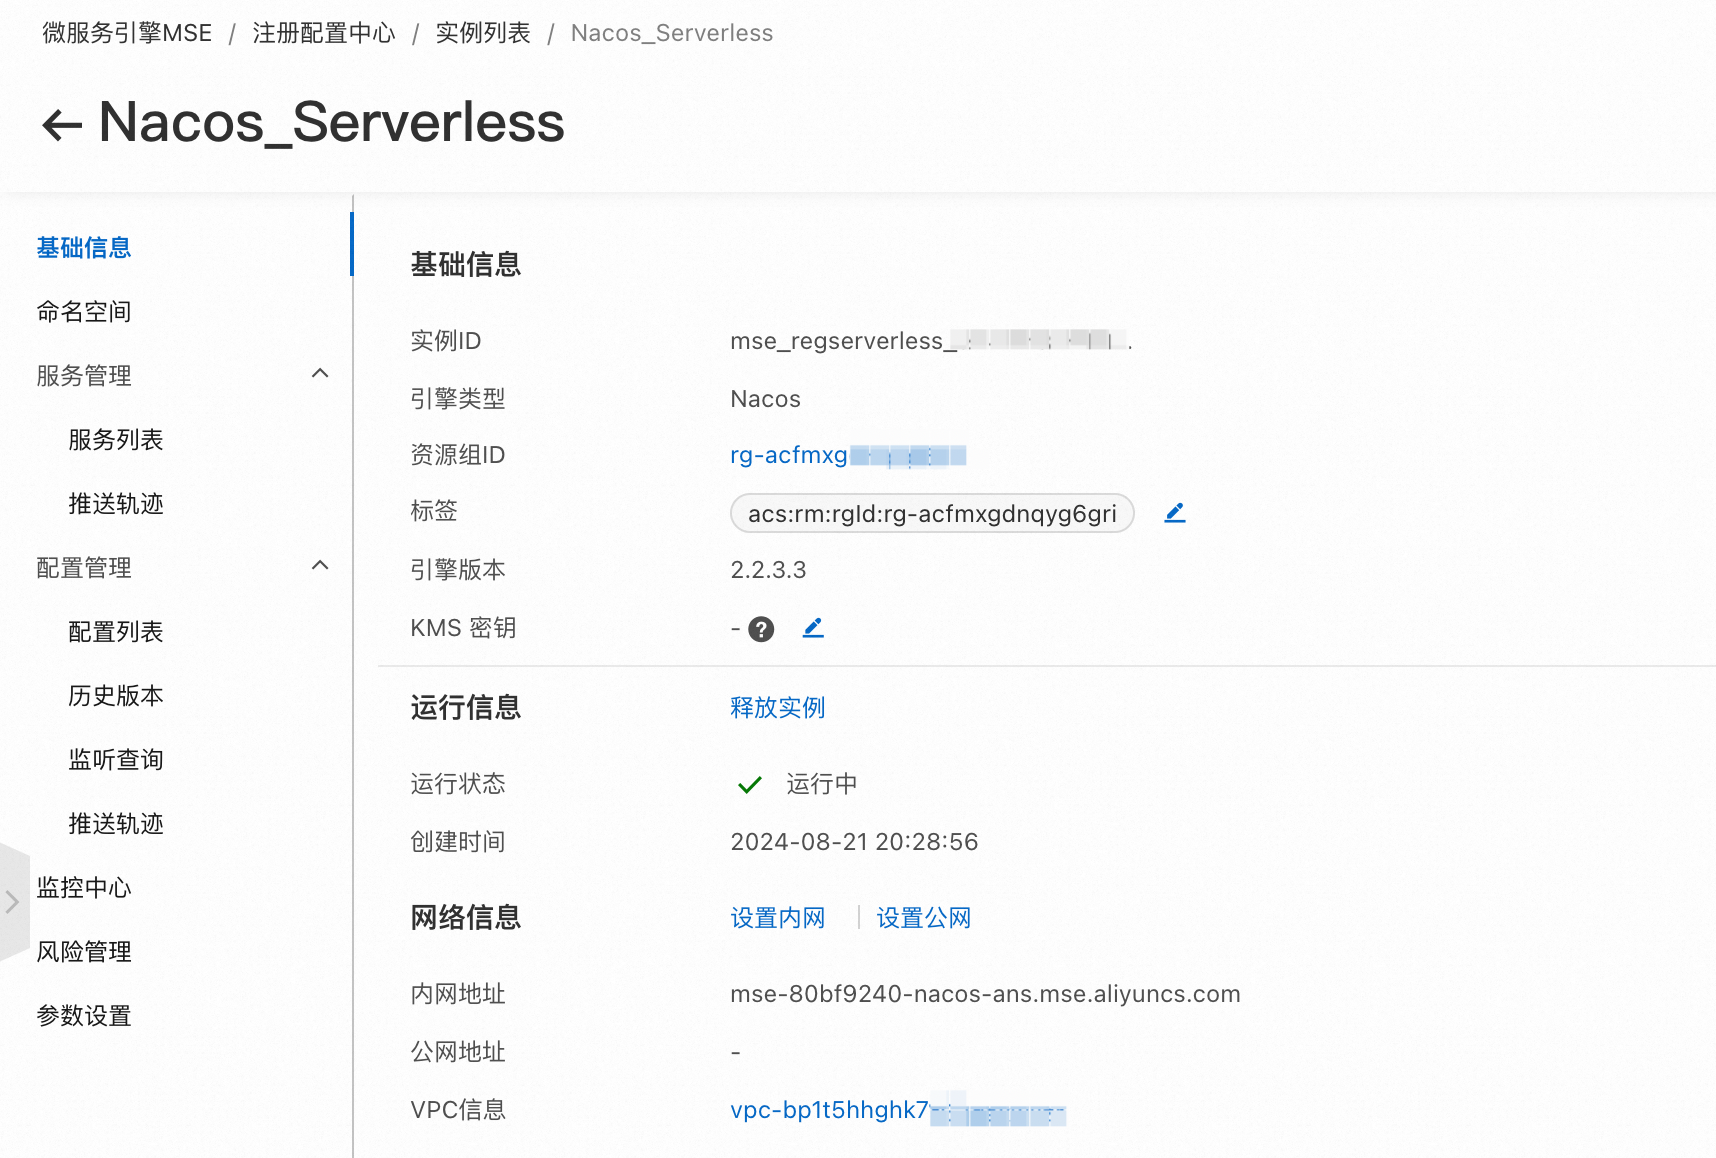1716x1158 pixels.
Task: Navigate to 实例列表 via the breadcrumb
Action: coord(484,32)
